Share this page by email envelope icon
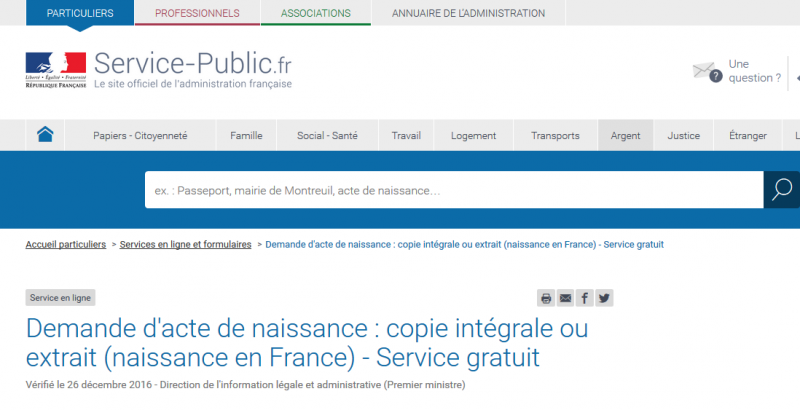 565,298
